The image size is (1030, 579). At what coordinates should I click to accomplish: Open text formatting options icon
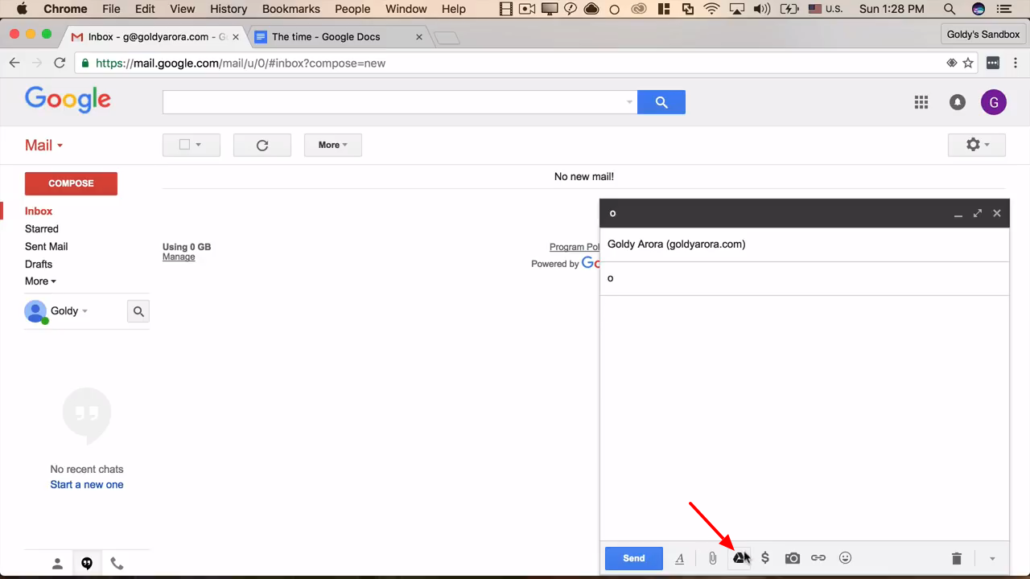point(680,558)
